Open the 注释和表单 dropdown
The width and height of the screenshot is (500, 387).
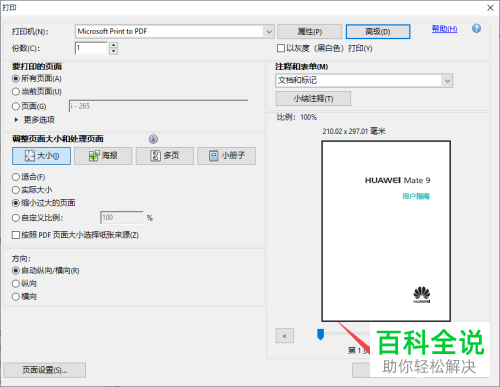(447, 81)
